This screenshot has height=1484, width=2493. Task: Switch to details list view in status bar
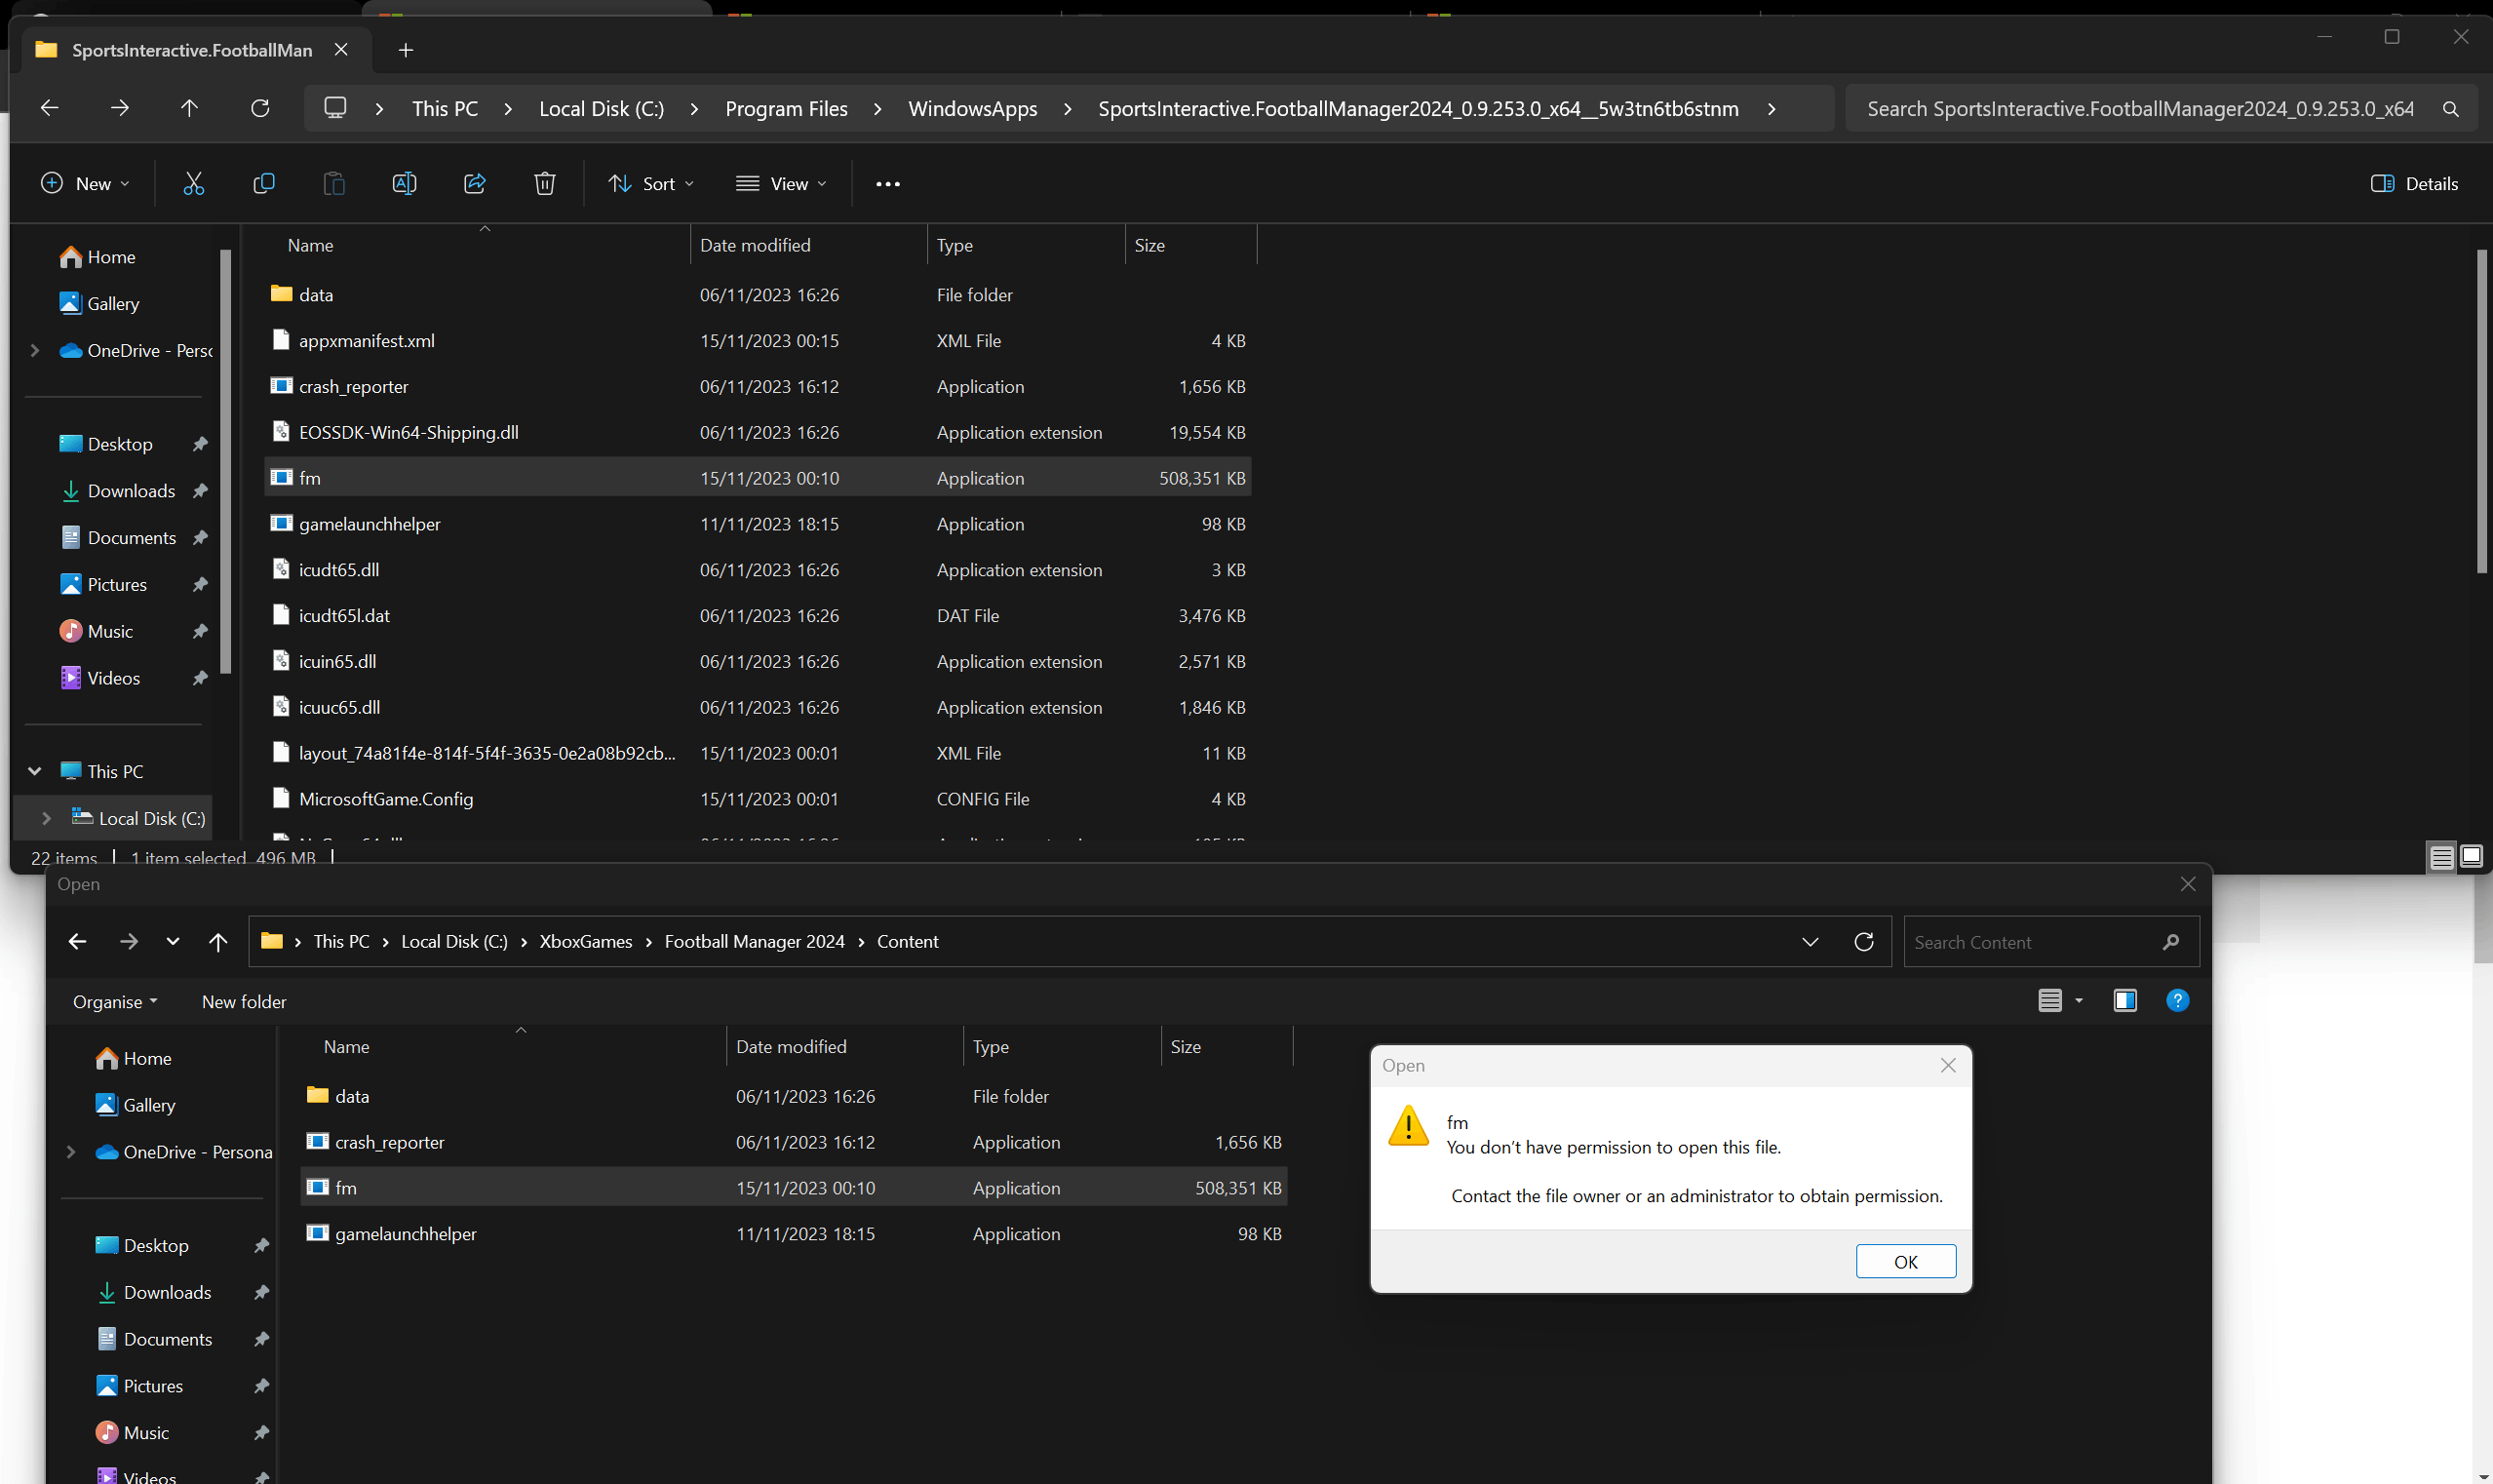click(x=2441, y=857)
